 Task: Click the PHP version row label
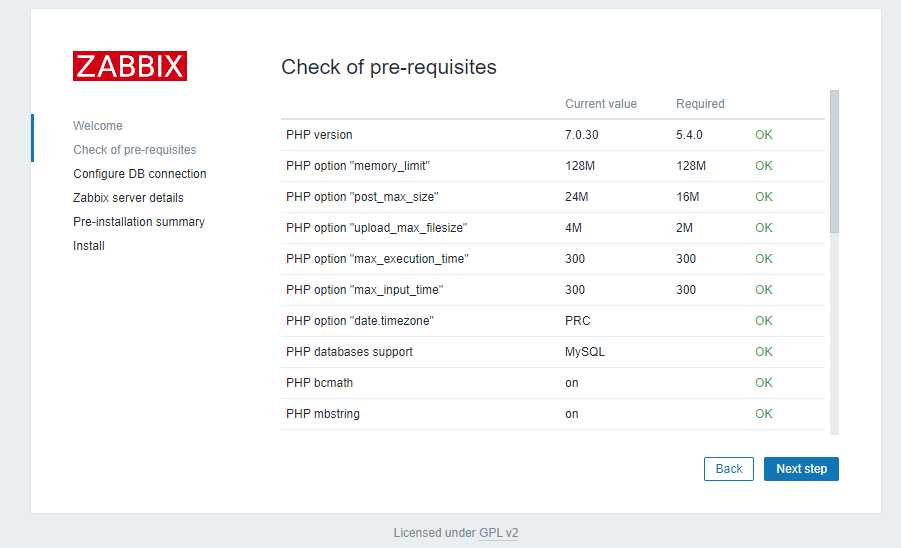tap(319, 135)
